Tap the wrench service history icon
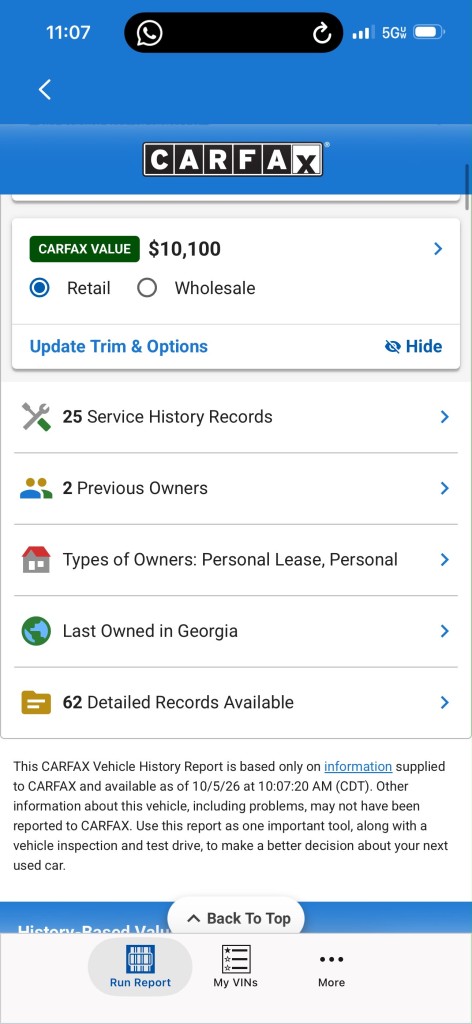 pos(36,417)
